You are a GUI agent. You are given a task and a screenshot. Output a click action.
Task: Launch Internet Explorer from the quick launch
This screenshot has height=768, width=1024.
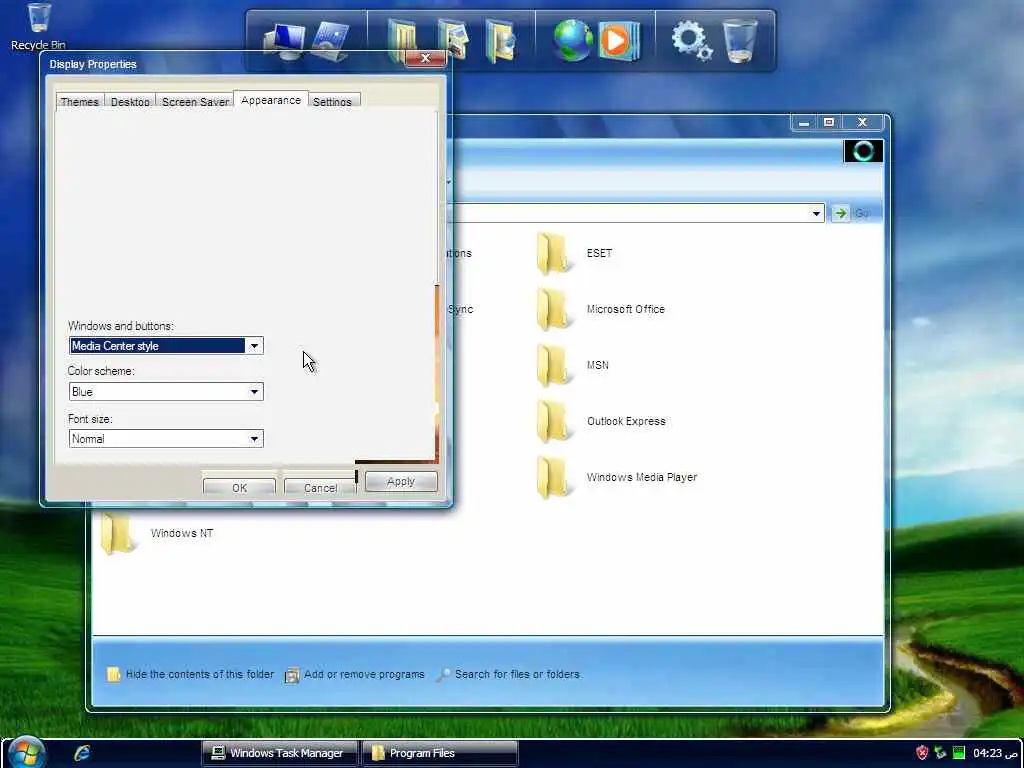click(x=82, y=752)
